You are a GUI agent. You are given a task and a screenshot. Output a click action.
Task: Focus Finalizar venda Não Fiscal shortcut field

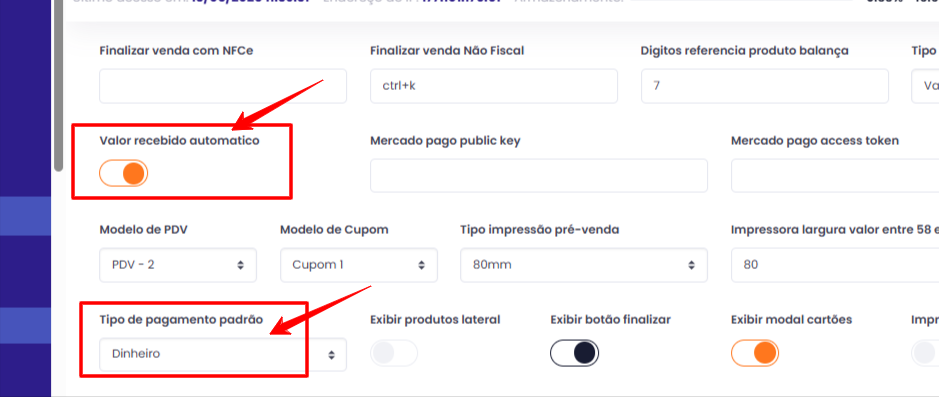tap(494, 86)
